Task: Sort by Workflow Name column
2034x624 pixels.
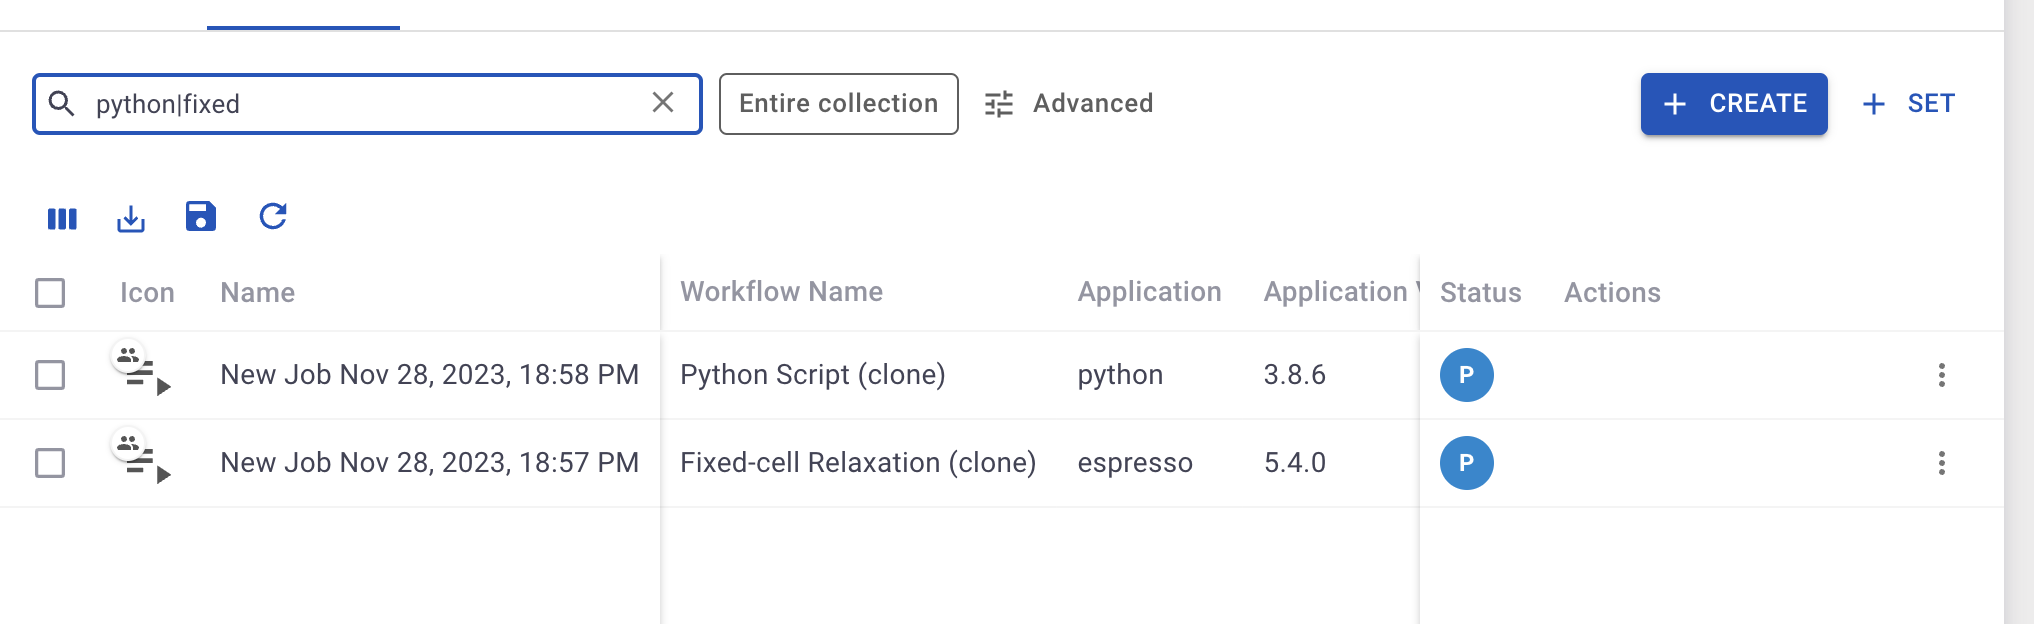Action: click(781, 292)
